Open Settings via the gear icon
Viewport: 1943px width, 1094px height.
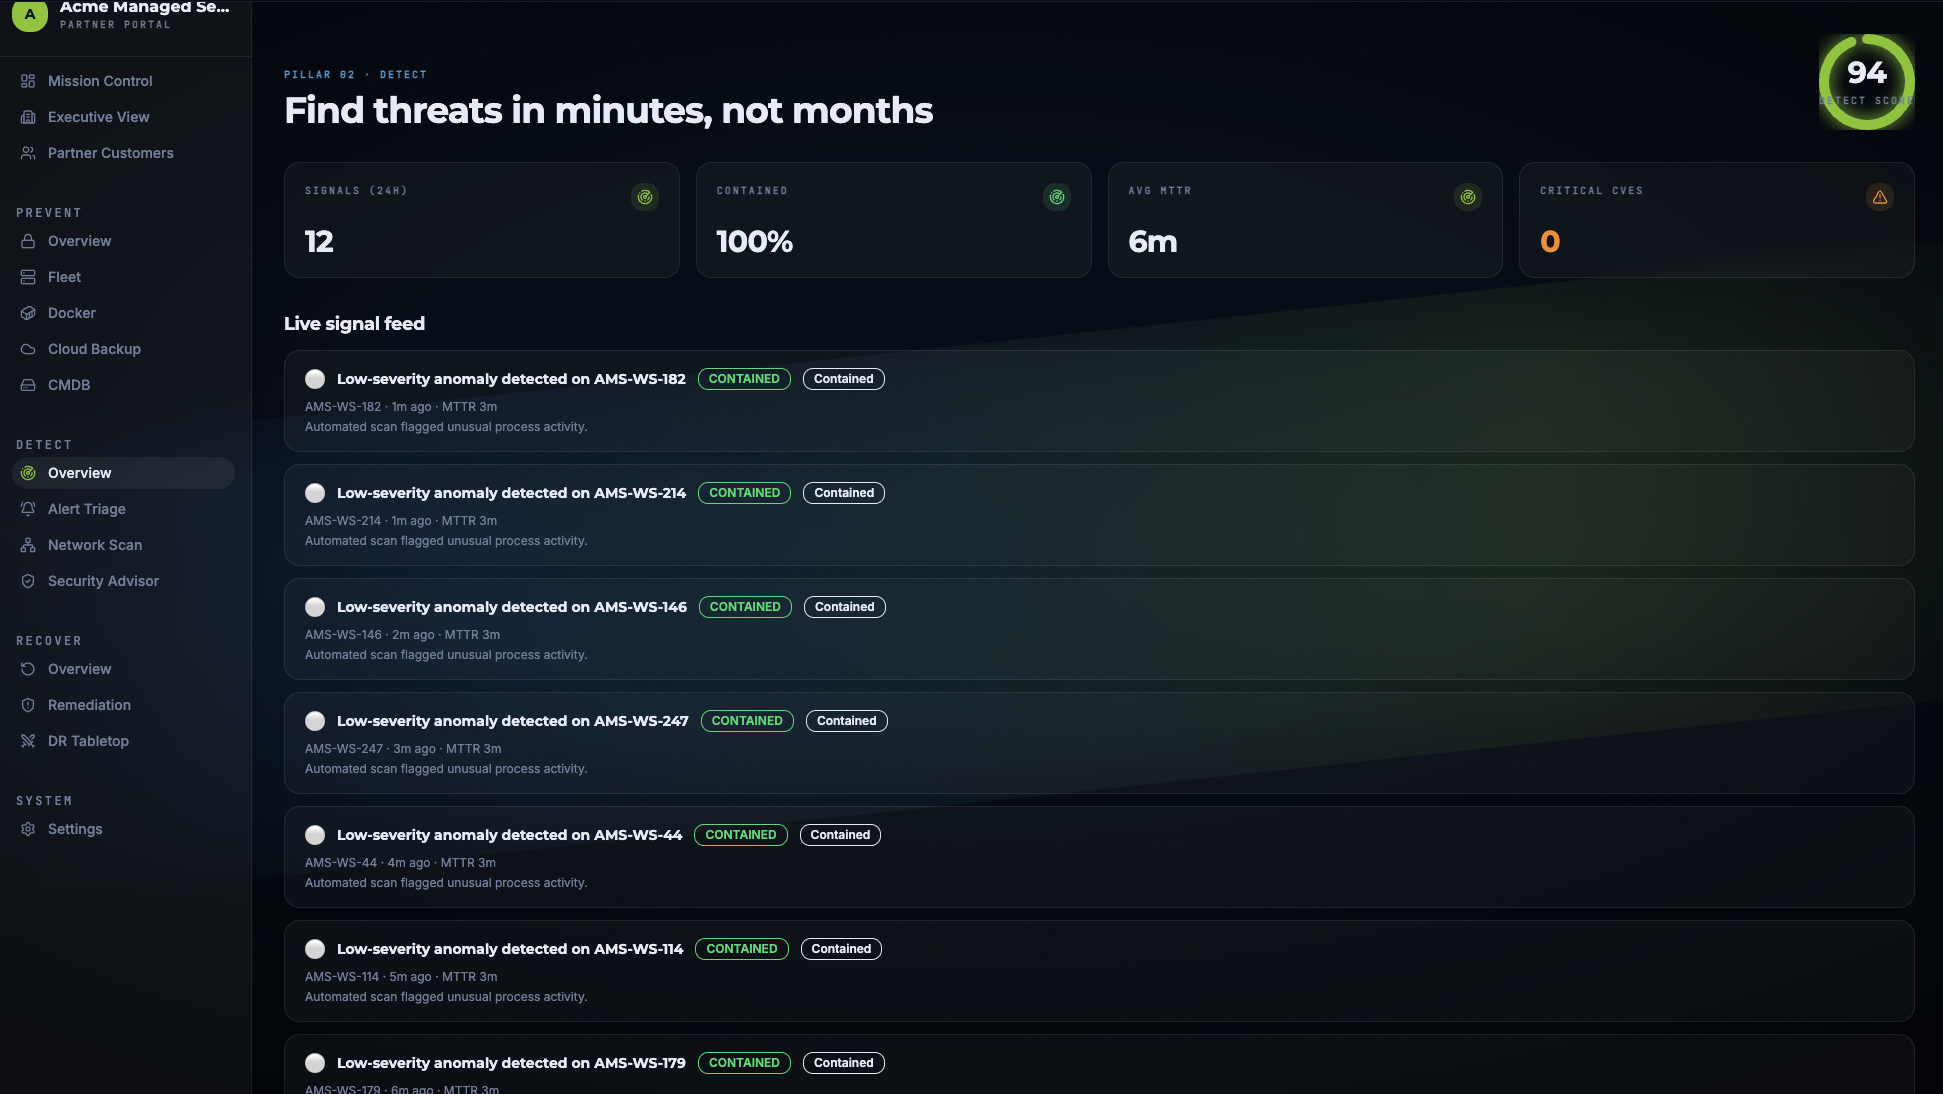[x=28, y=829]
